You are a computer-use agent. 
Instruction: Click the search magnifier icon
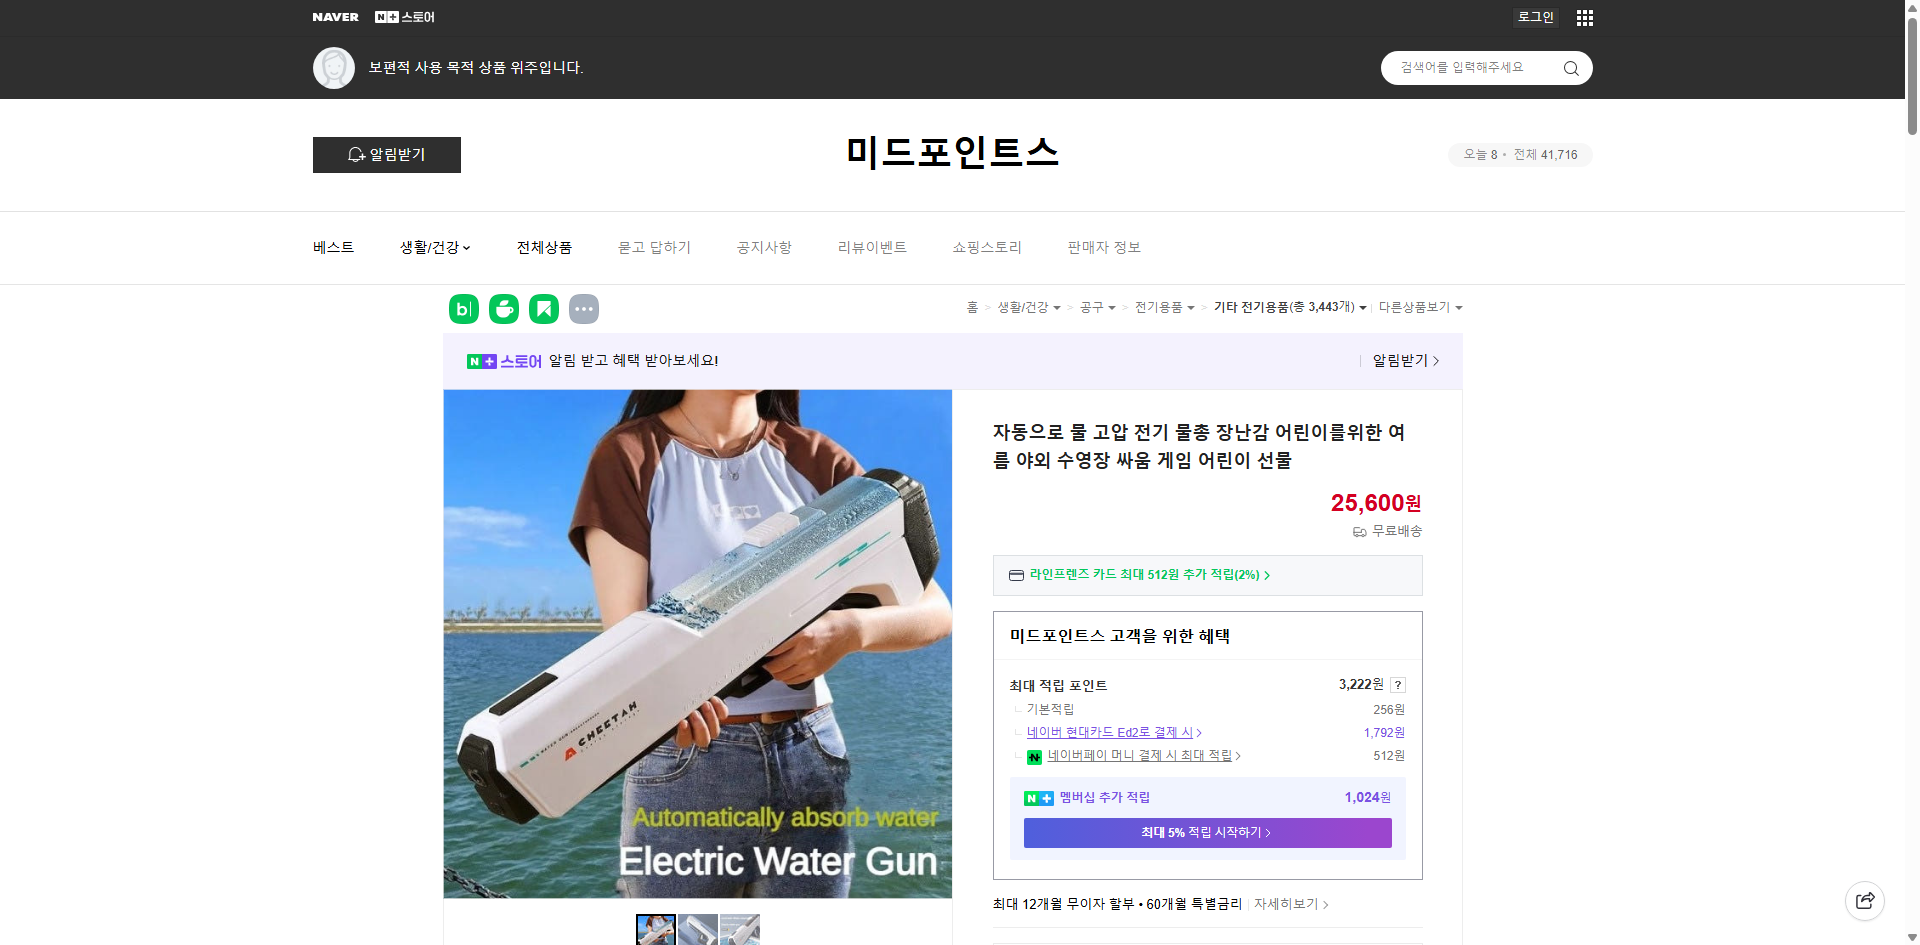point(1570,67)
